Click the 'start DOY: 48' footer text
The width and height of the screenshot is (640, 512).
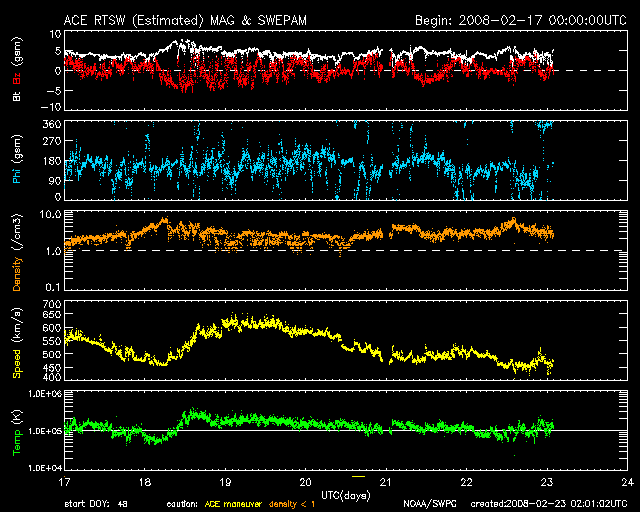click(96, 505)
